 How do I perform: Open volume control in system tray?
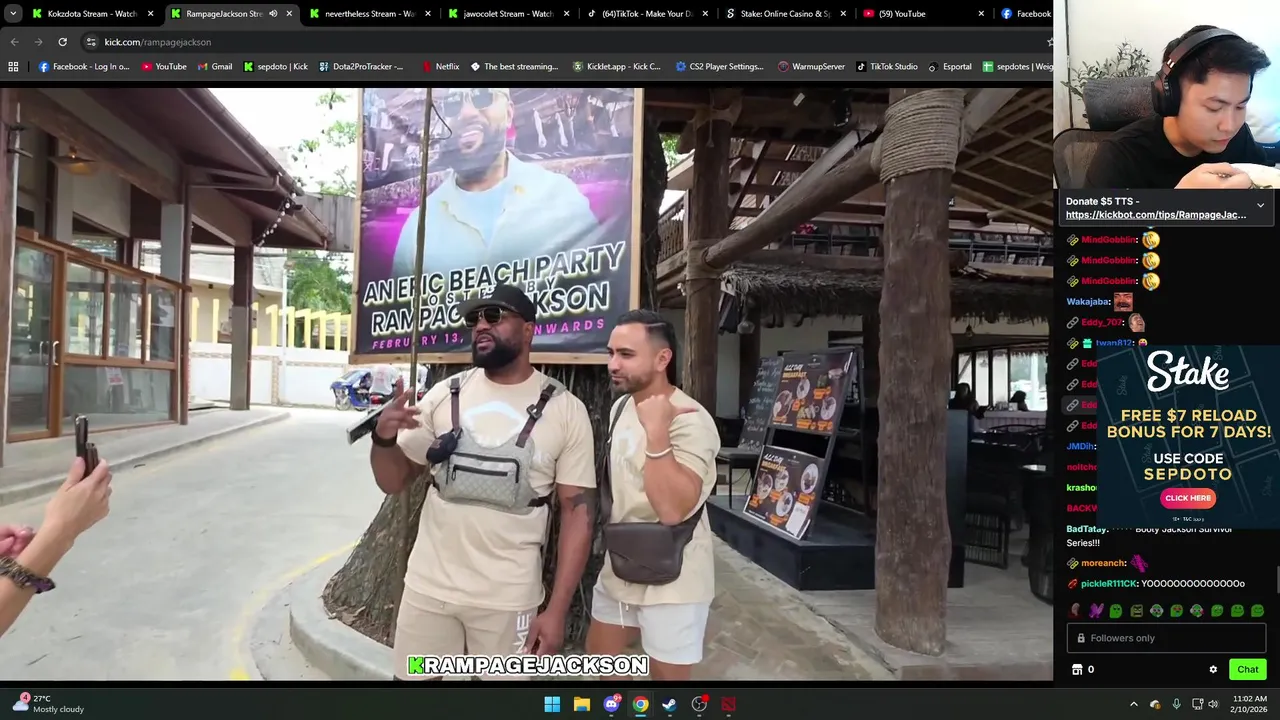[x=1213, y=704]
